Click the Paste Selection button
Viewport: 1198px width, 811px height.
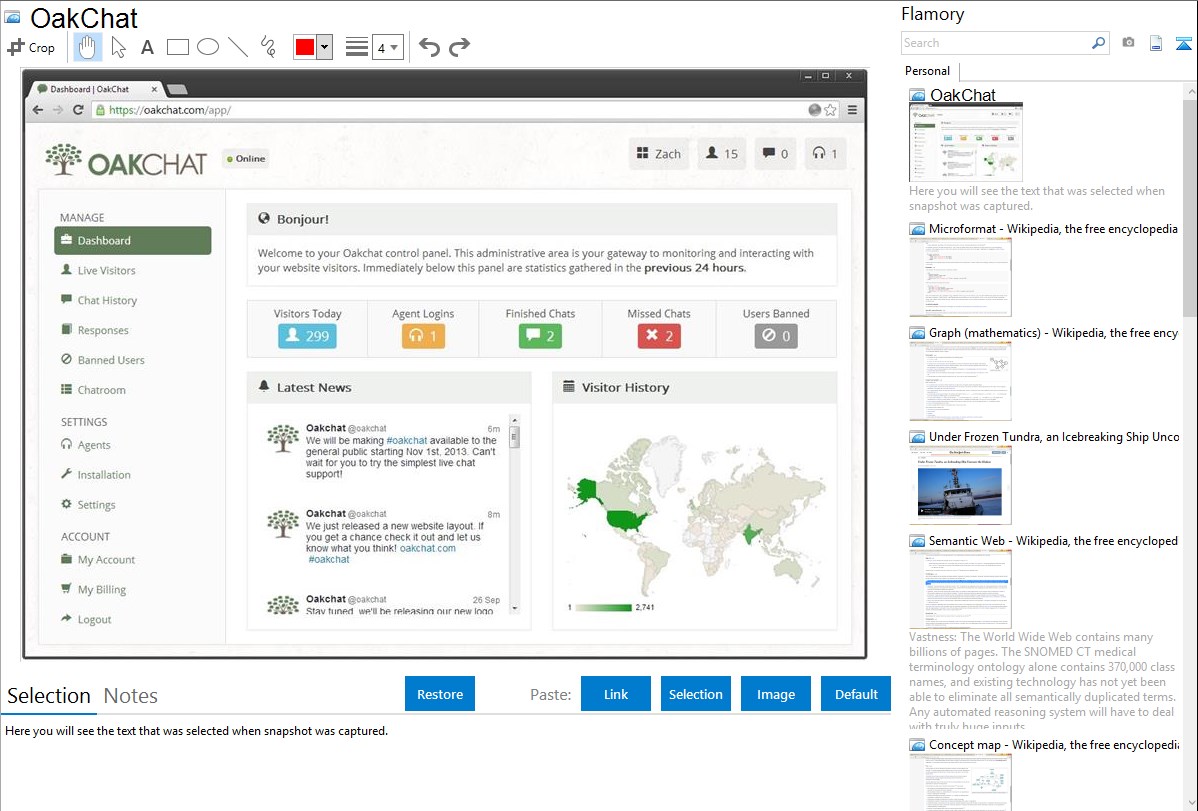coord(695,694)
